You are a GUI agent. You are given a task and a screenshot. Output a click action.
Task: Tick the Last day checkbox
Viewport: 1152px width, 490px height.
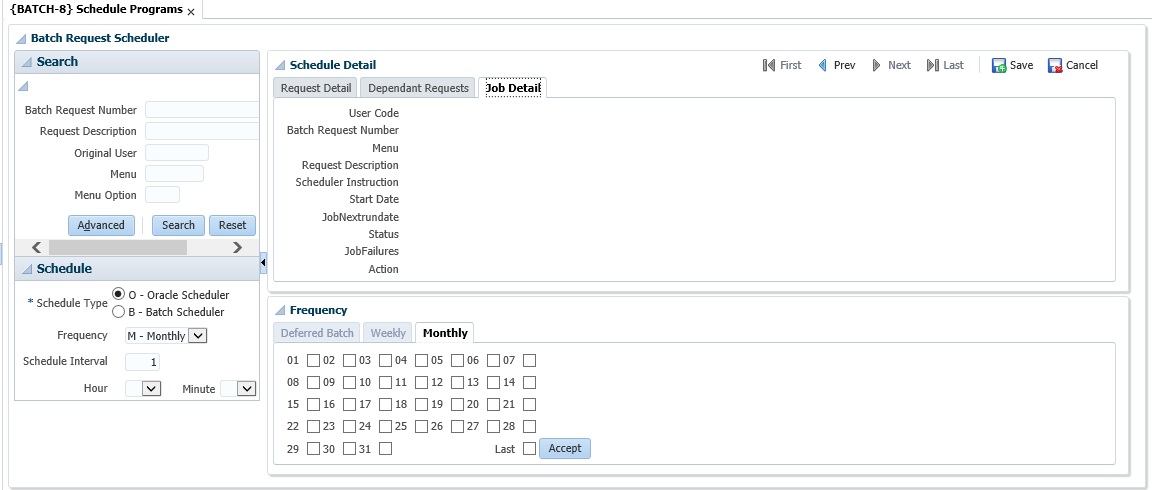click(530, 449)
